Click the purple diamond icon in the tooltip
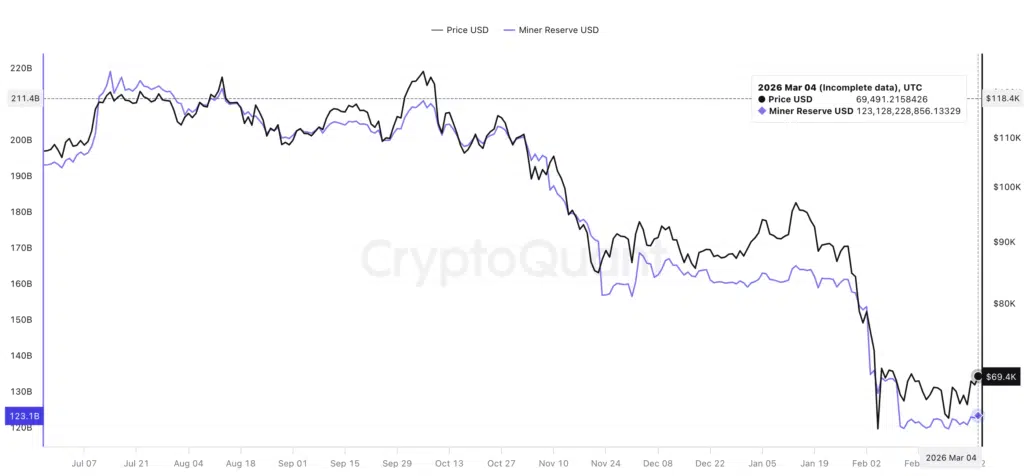Image resolution: width=1024 pixels, height=476 pixels. point(762,111)
